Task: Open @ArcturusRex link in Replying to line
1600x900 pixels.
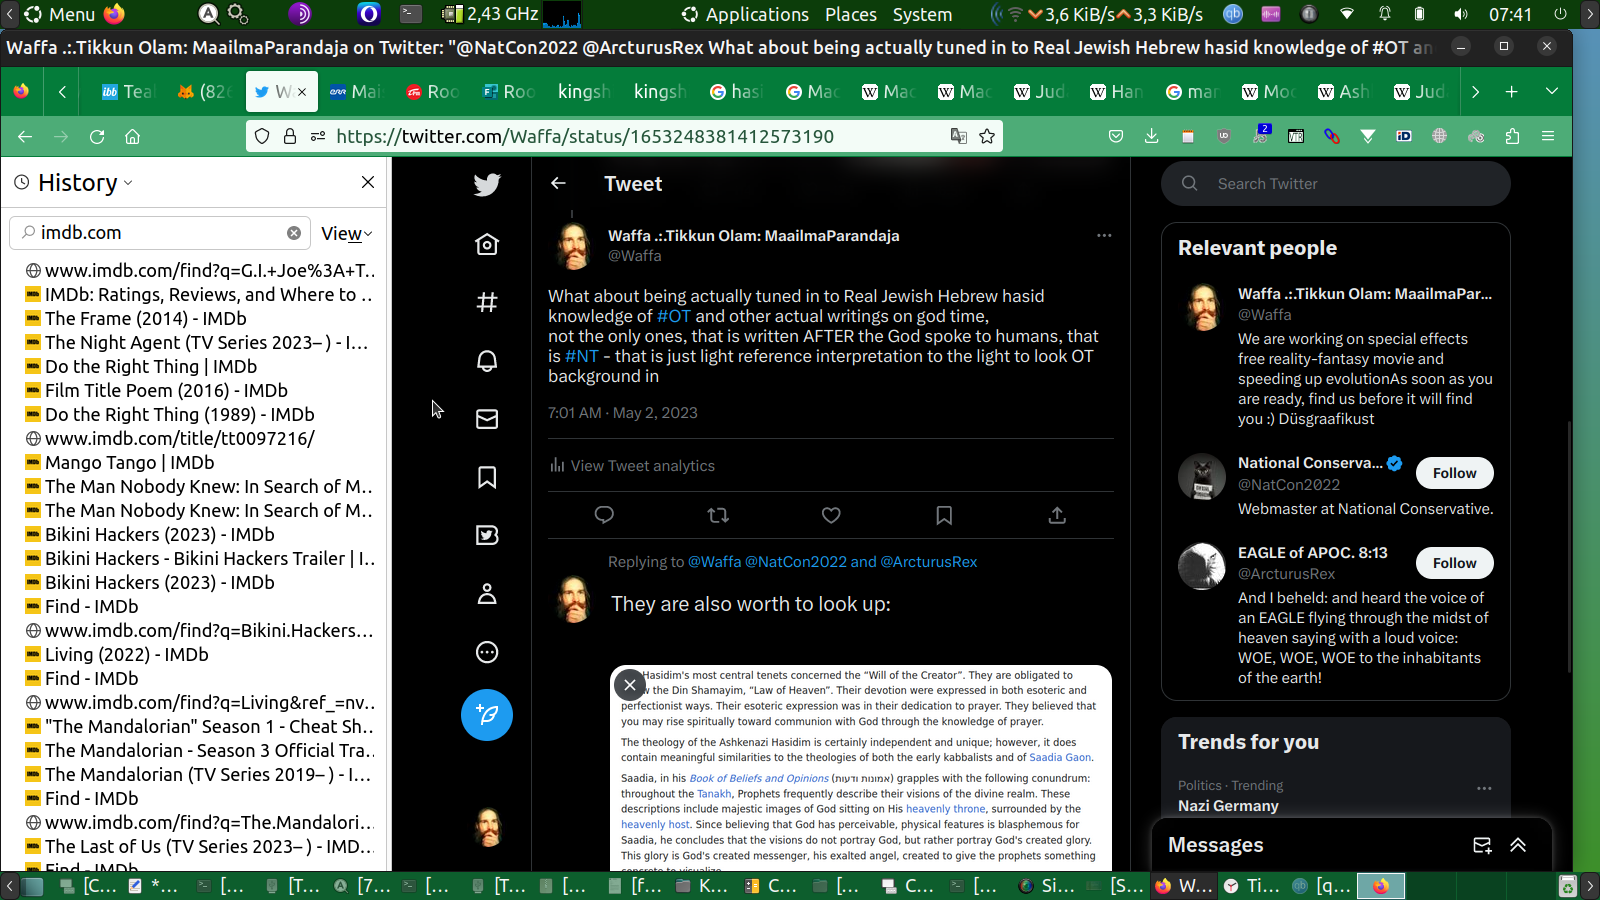Action: tap(929, 562)
